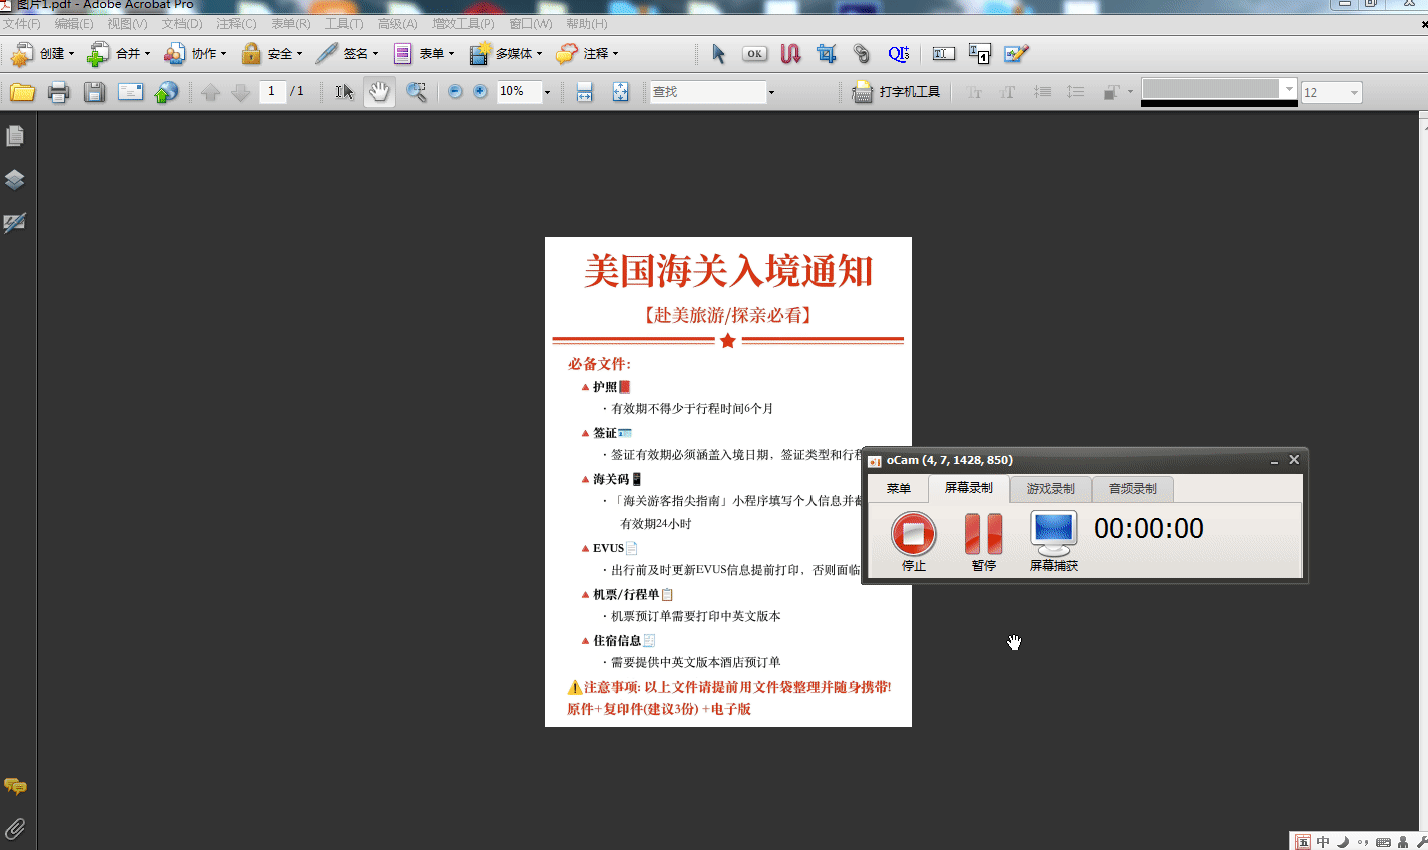The image size is (1428, 850).
Task: Open the Attachments paperclip panel
Action: (15, 828)
